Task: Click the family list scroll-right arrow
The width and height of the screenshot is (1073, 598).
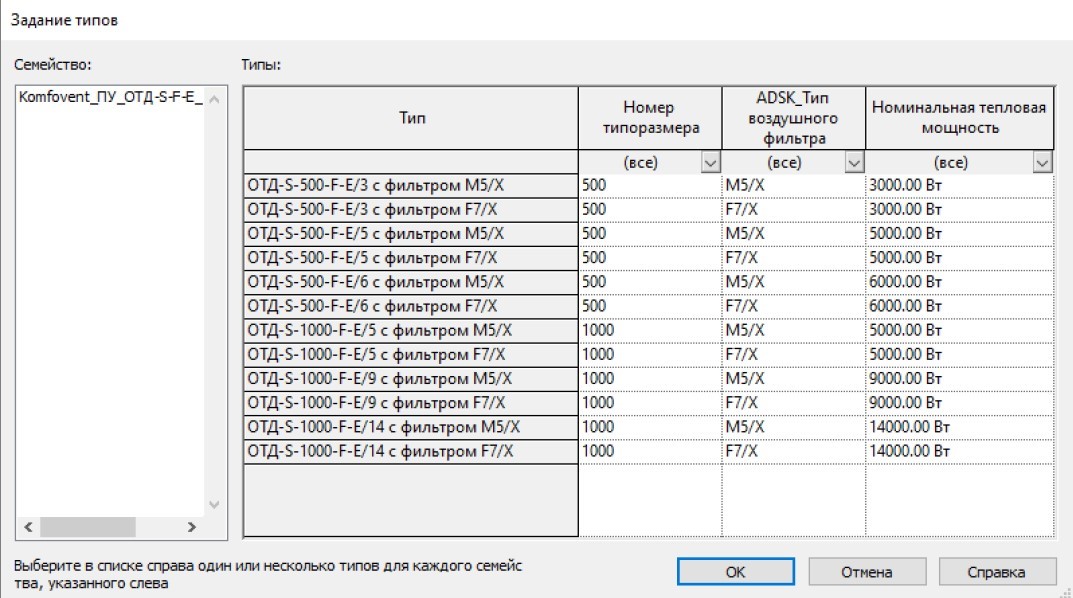Action: 192,527
